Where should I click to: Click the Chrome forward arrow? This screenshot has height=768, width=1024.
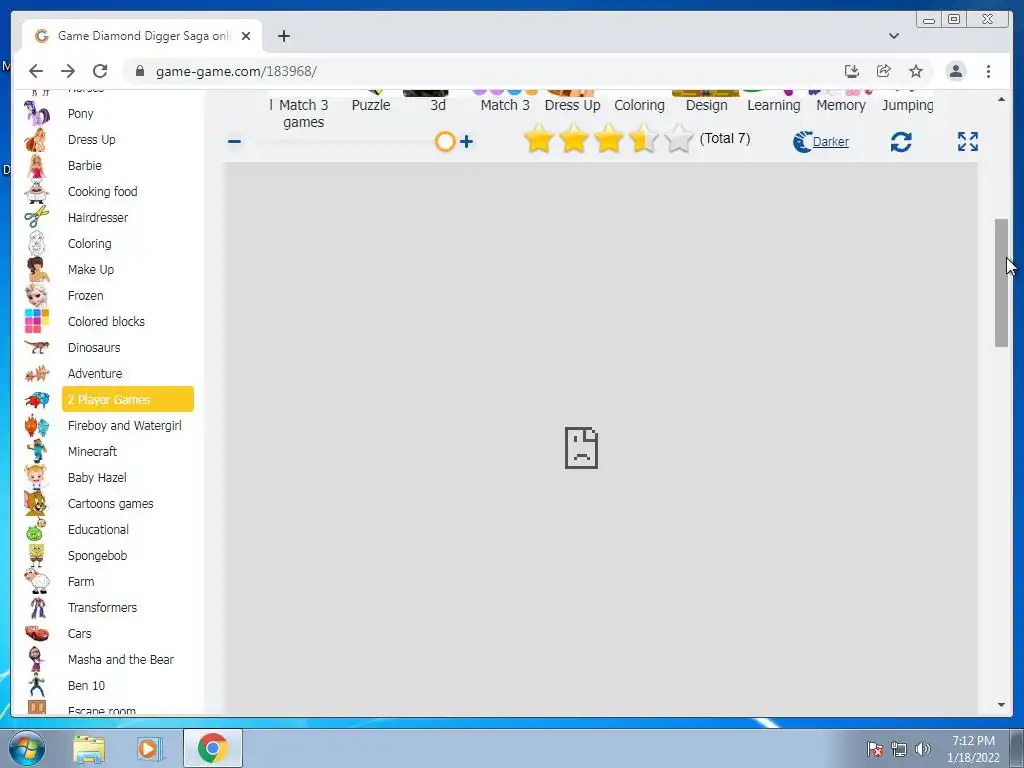click(x=68, y=71)
